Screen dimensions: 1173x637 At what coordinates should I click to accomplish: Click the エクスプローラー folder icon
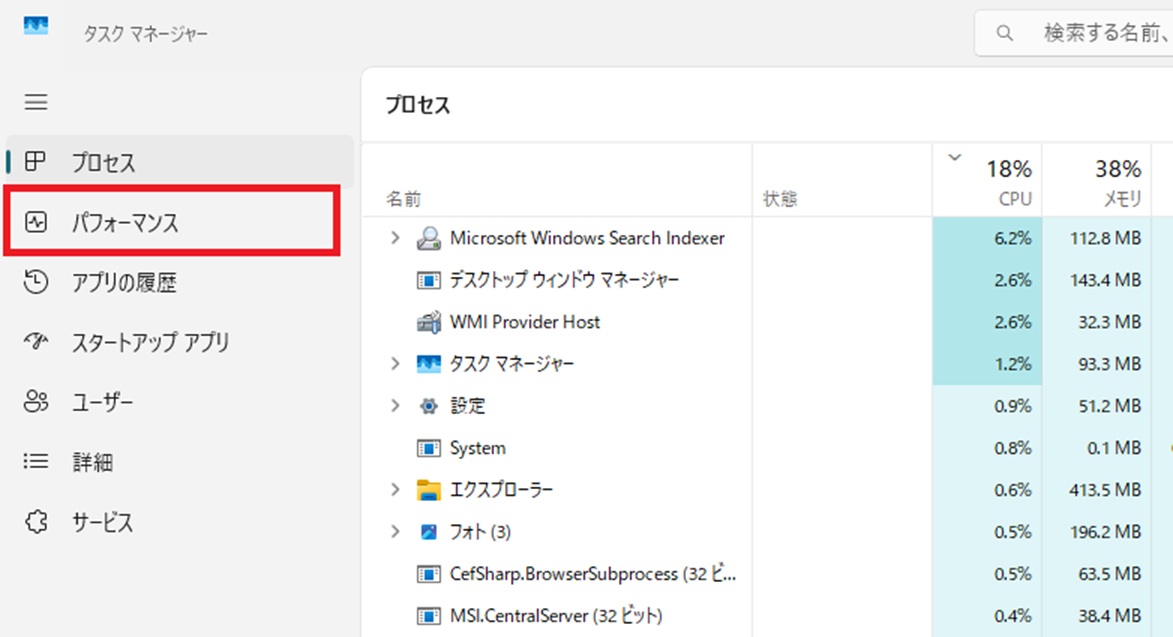tap(429, 490)
